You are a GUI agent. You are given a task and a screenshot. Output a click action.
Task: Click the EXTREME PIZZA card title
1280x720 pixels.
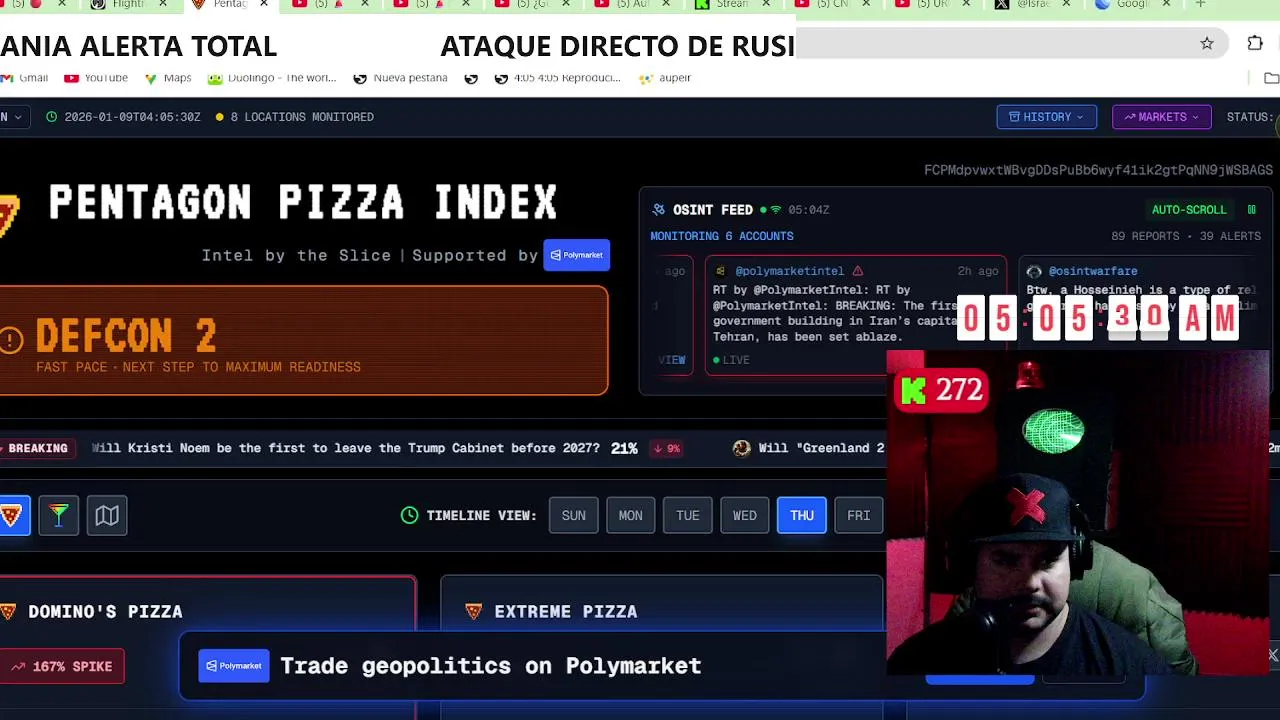565,611
